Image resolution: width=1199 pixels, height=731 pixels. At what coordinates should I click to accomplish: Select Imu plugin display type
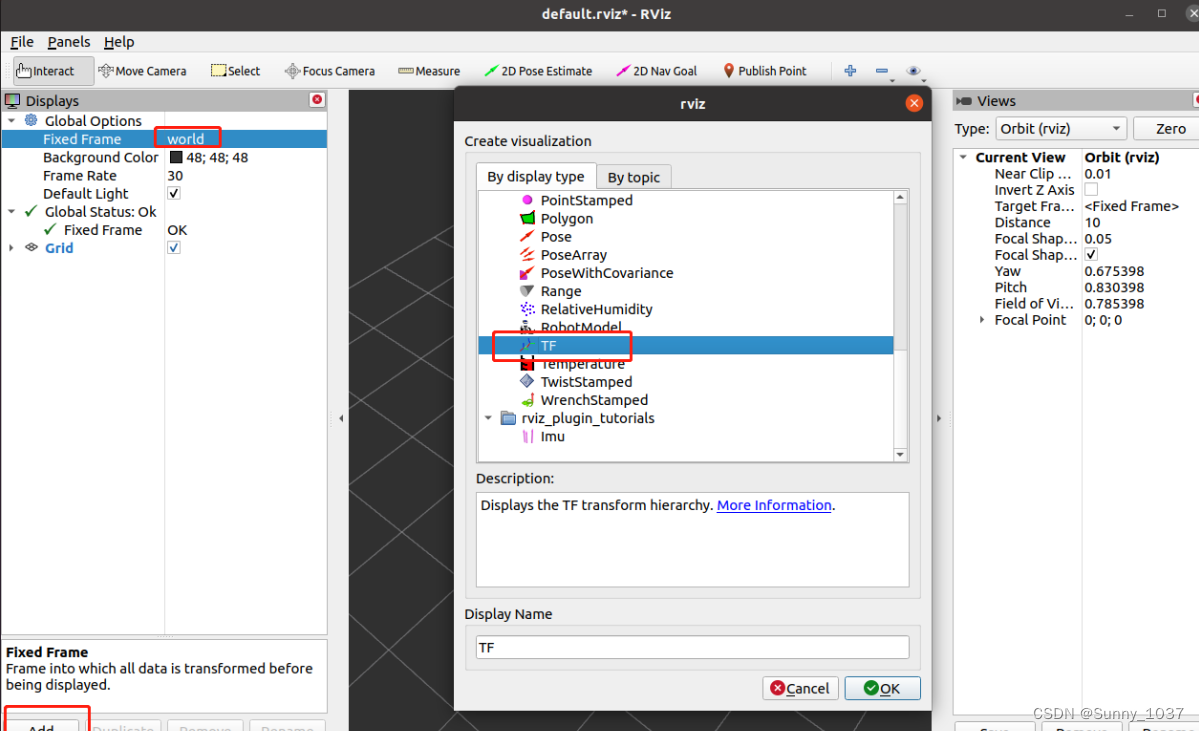click(551, 437)
